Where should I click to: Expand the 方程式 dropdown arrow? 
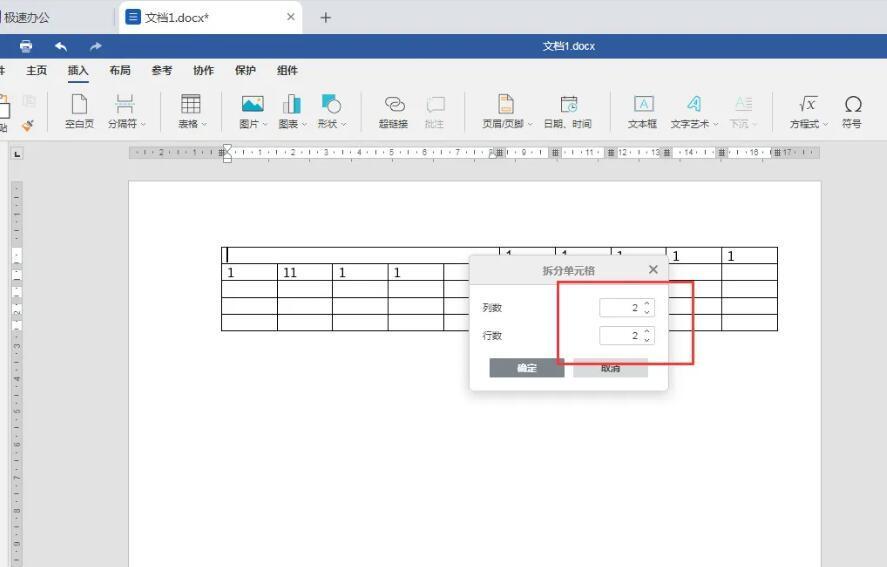(825, 124)
